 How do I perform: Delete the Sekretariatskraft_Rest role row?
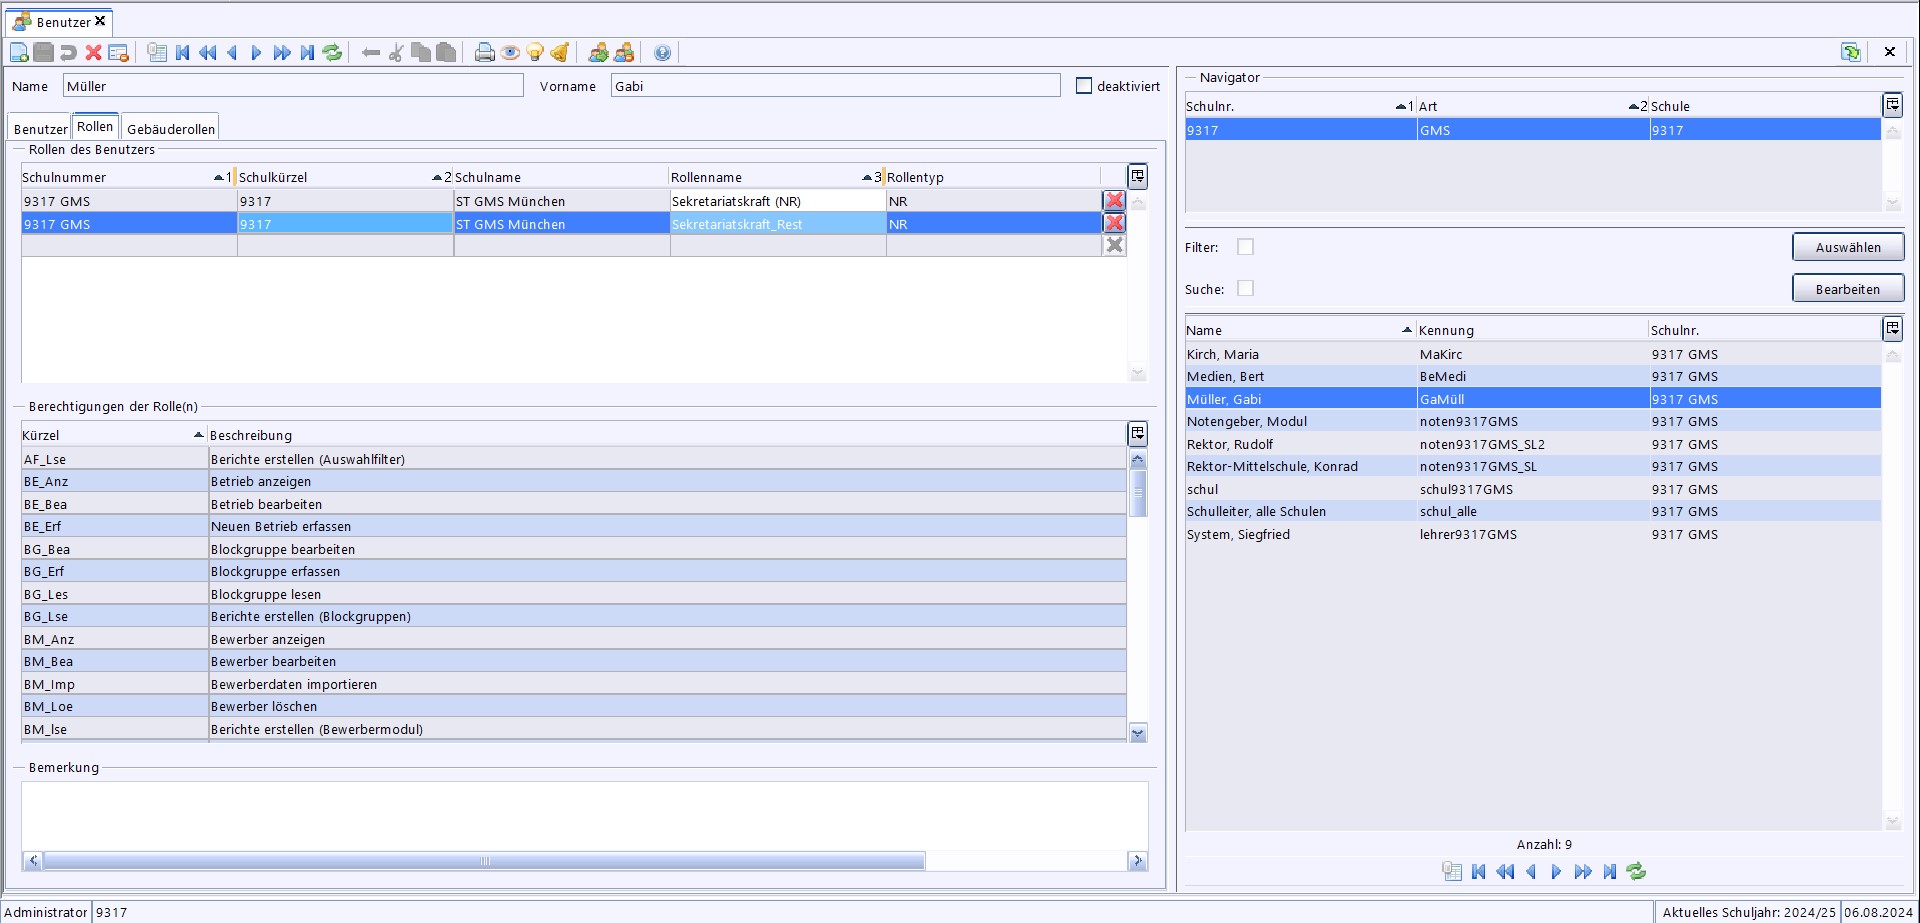coord(1114,223)
